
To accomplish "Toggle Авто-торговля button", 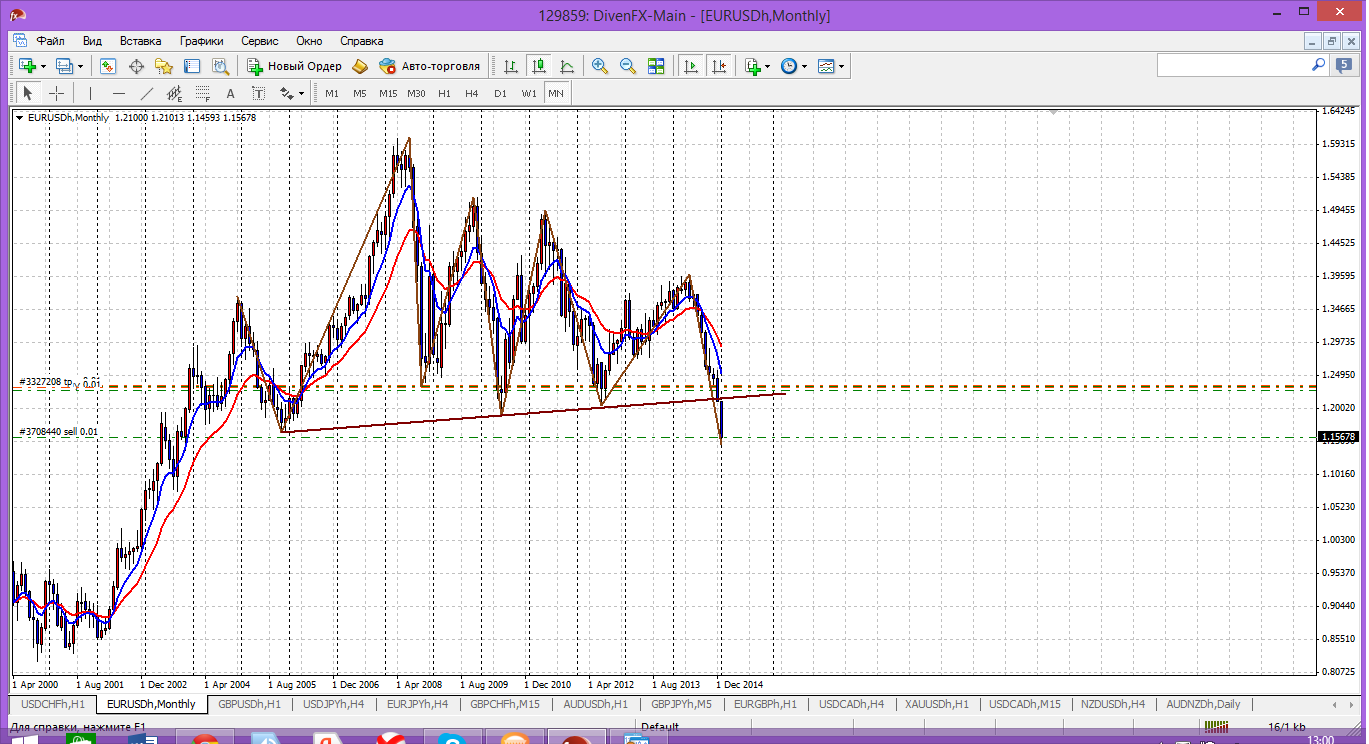I will click(x=430, y=66).
